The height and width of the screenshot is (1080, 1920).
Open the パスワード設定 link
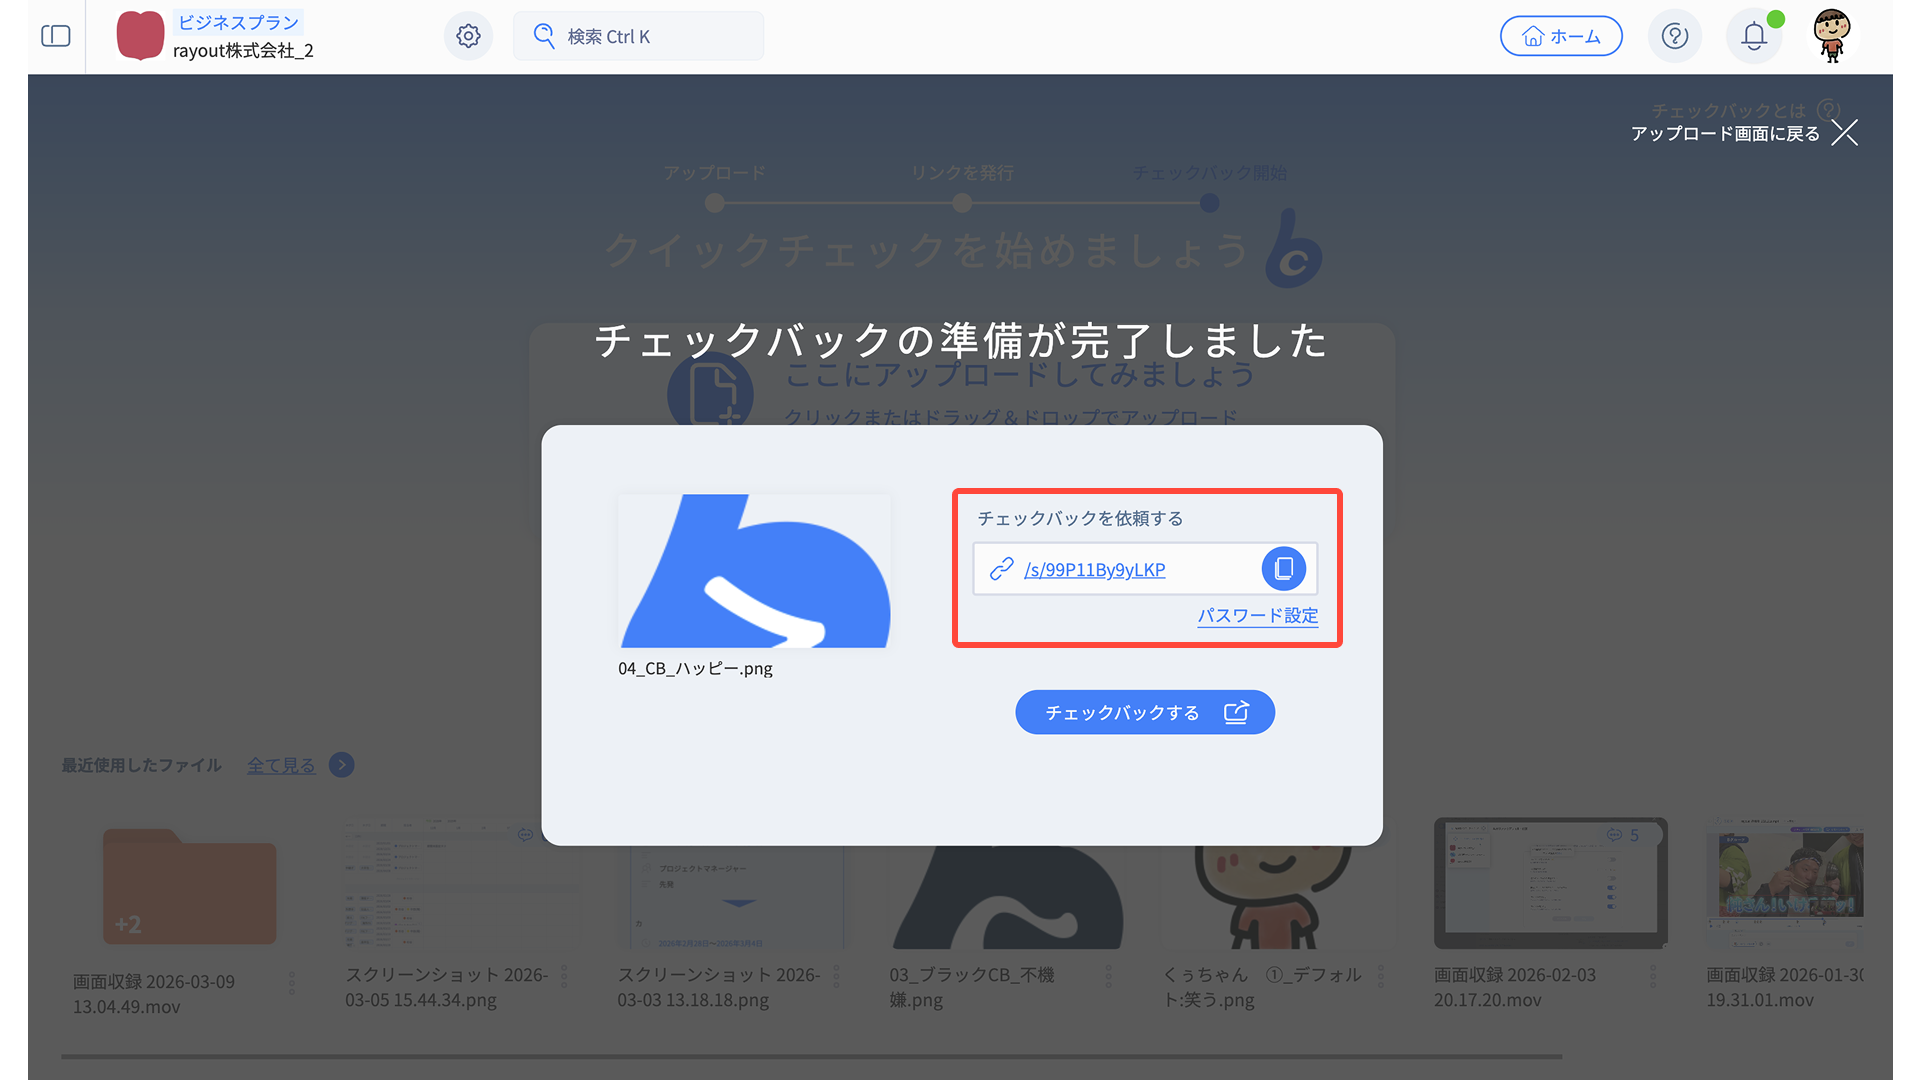[x=1258, y=616]
